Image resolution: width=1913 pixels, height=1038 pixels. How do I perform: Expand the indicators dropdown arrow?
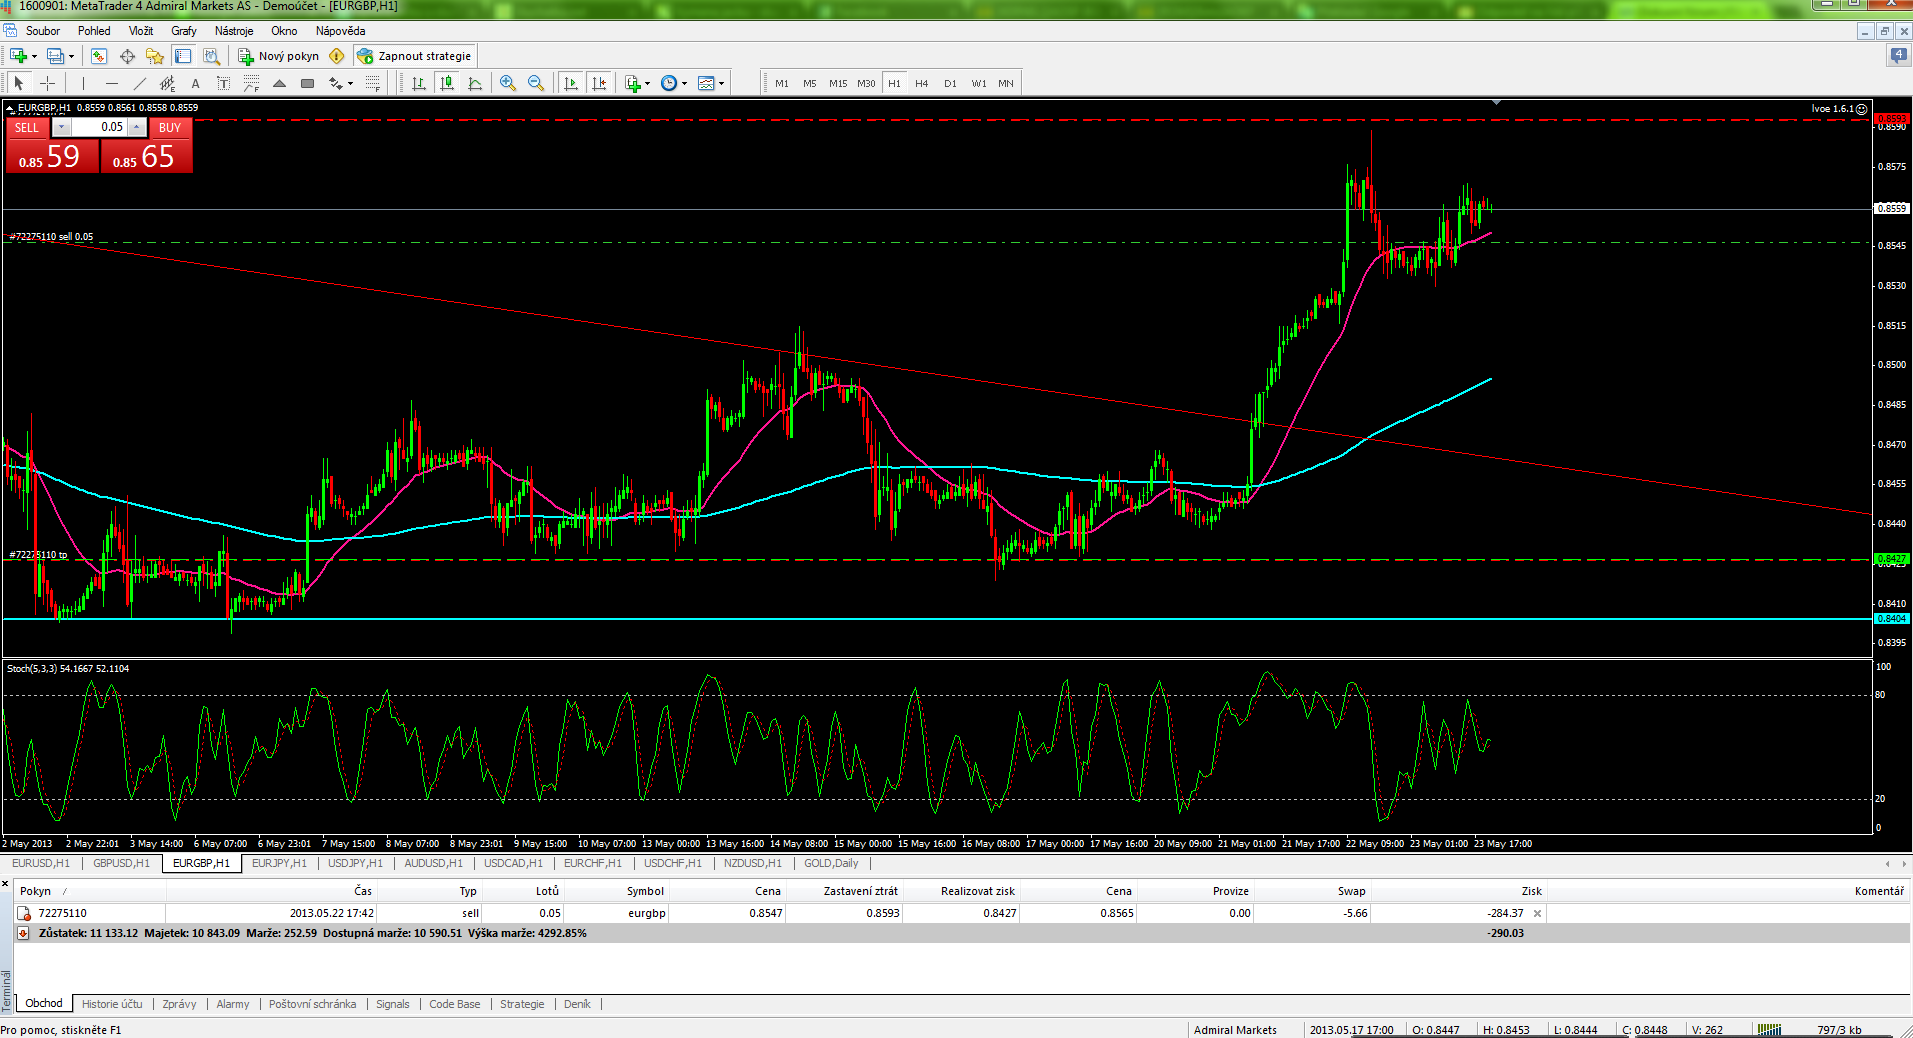click(x=648, y=83)
